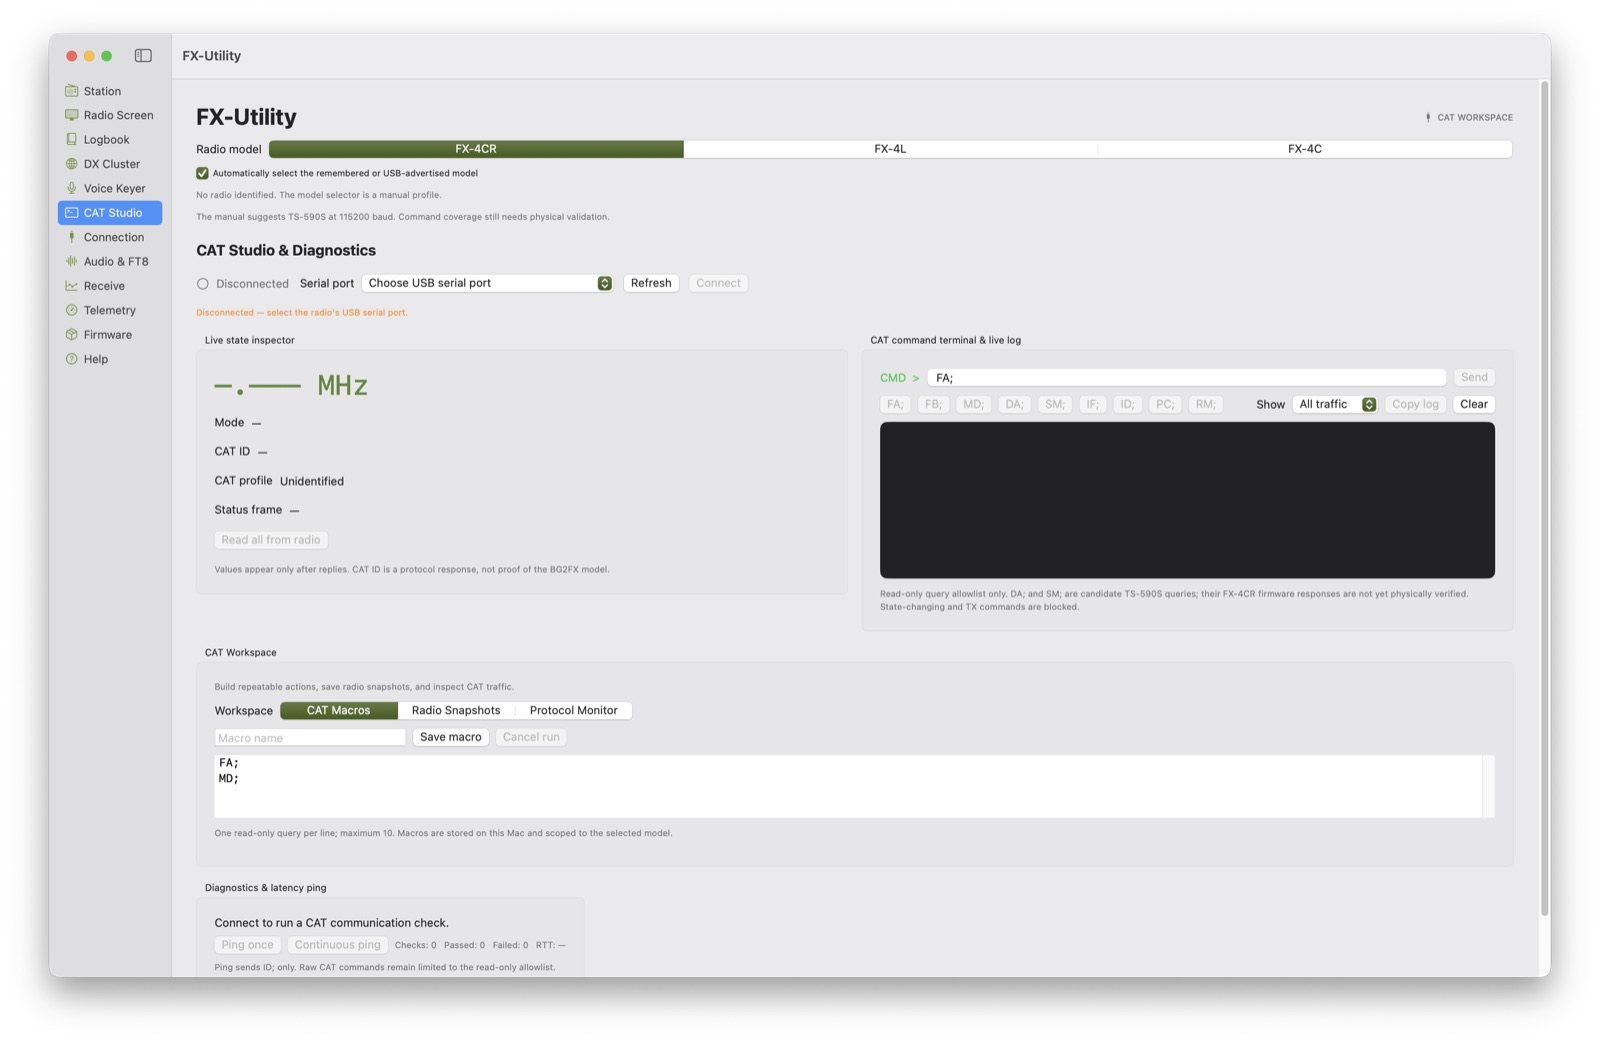The image size is (1600, 1042).
Task: Click the Connect button
Action: [x=718, y=283]
